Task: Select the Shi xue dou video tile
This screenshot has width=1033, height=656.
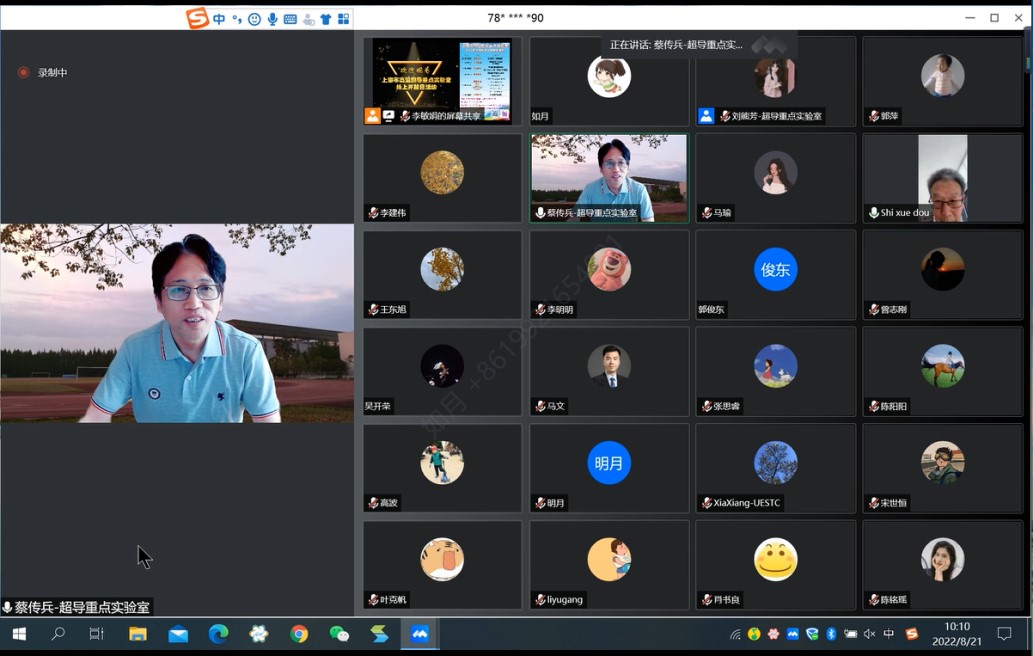Action: pyautogui.click(x=942, y=177)
